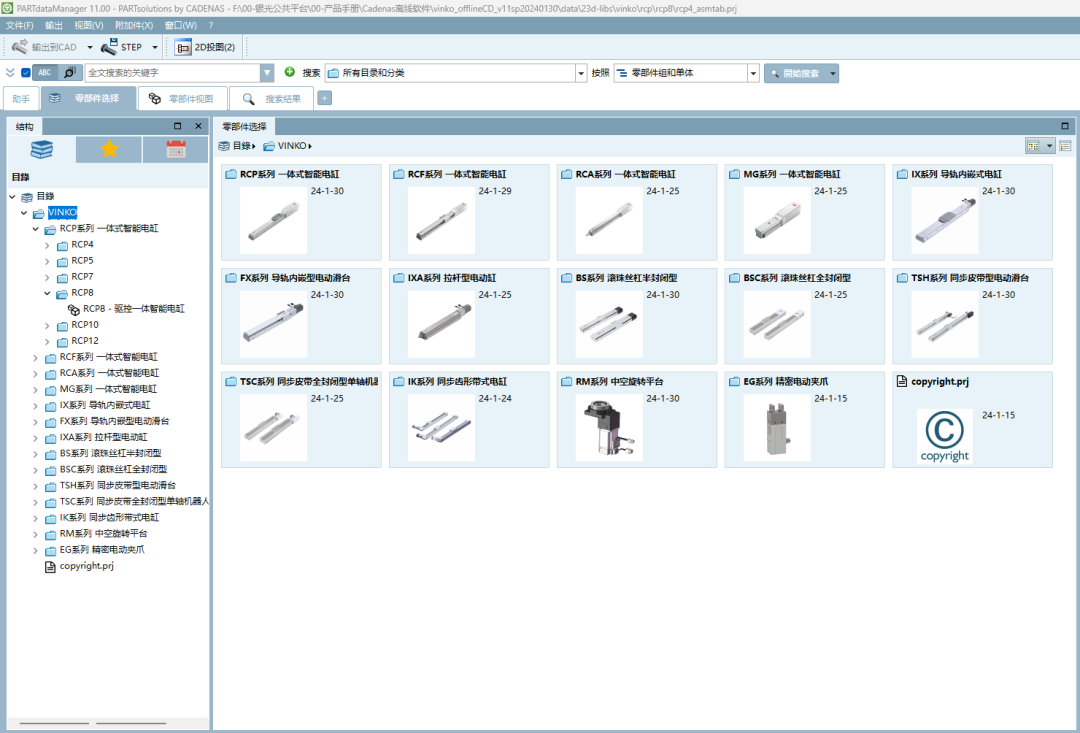The width and height of the screenshot is (1080, 733).
Task: Expand RCF系列 tree node in sidebar
Action: [36, 358]
